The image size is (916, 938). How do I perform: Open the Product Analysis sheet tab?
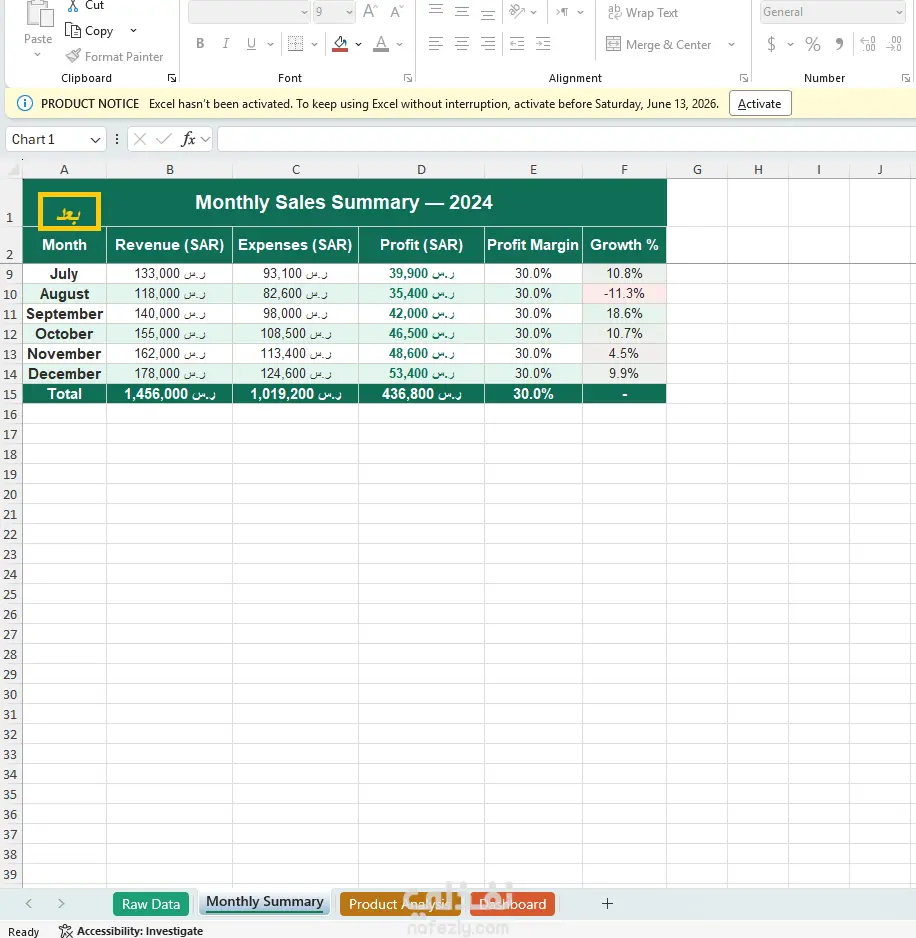(x=400, y=904)
